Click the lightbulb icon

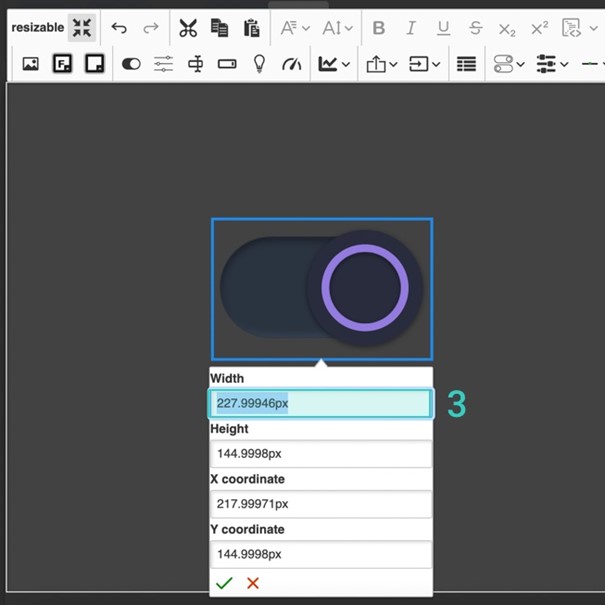[x=259, y=64]
